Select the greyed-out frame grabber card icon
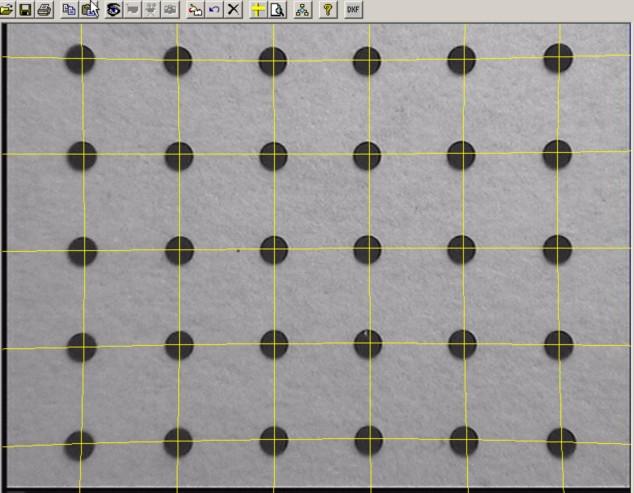 (x=132, y=10)
